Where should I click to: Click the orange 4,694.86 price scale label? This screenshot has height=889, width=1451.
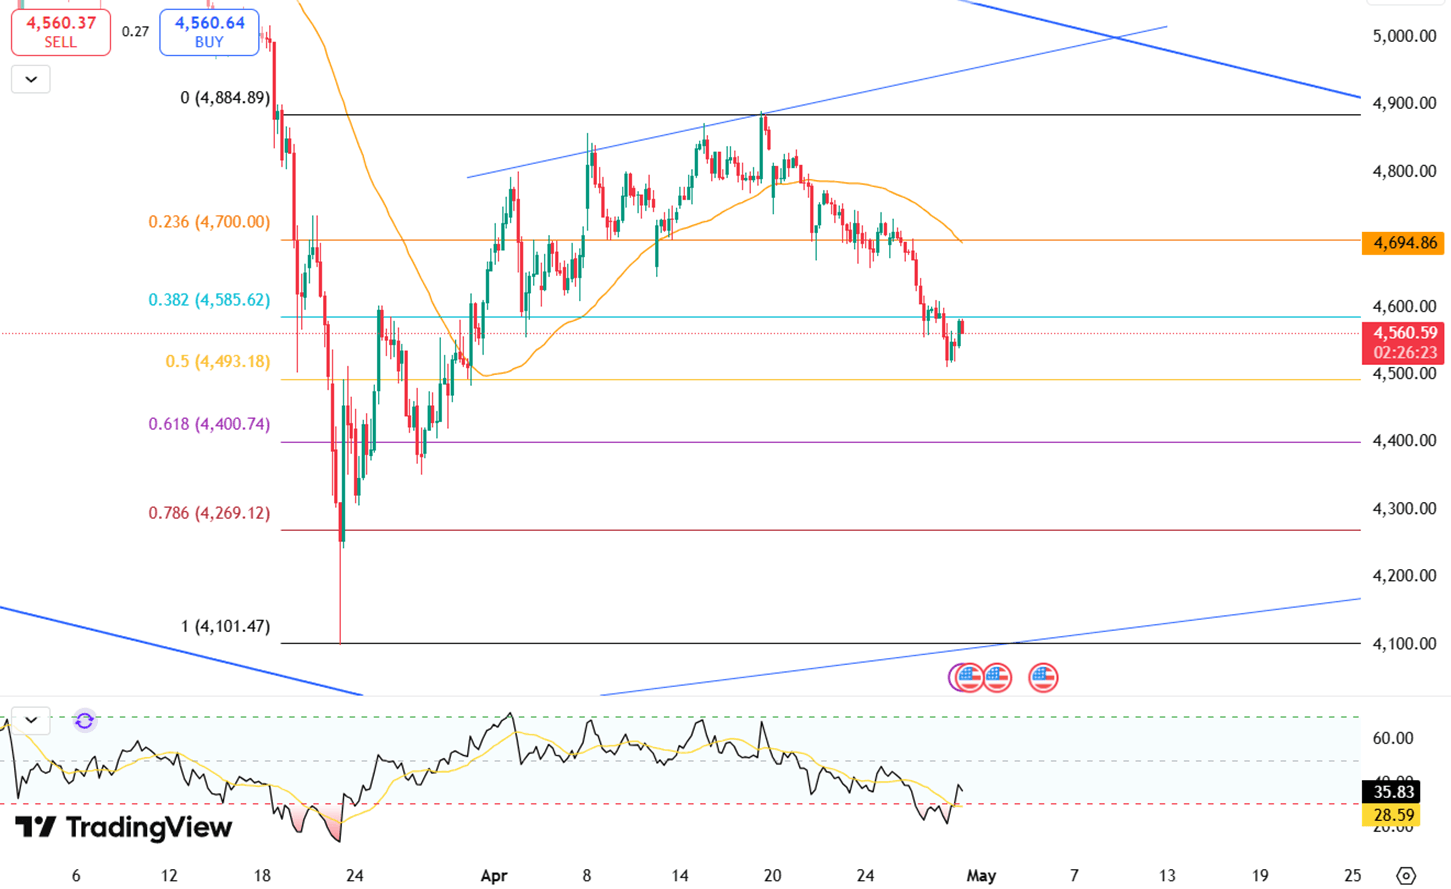click(x=1405, y=243)
